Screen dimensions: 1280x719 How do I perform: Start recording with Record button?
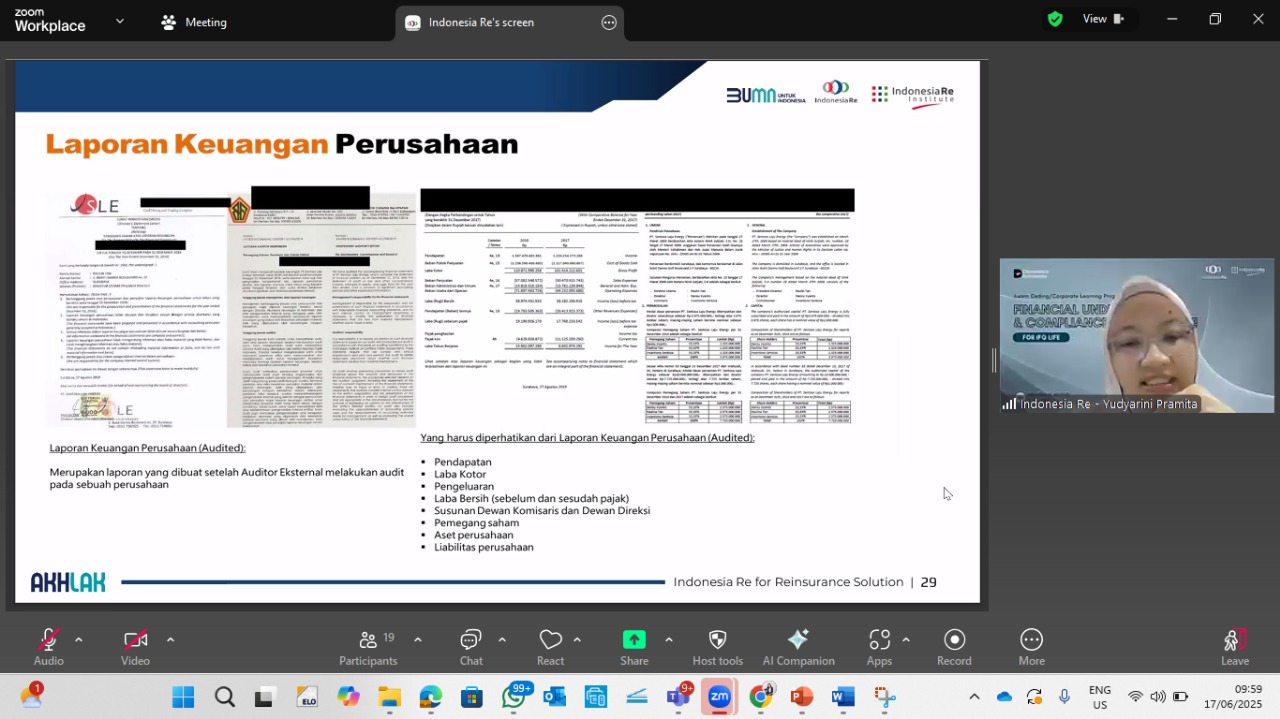954,646
